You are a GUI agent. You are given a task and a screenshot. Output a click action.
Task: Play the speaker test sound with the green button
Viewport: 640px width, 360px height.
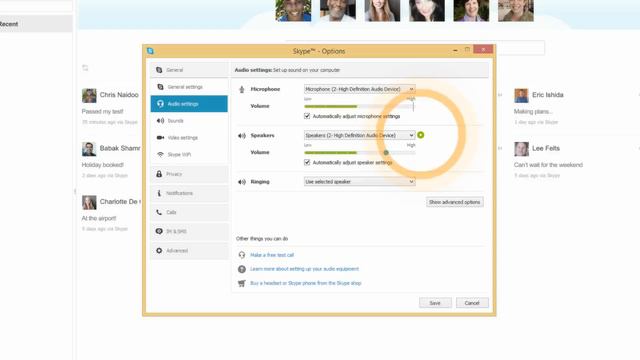421,135
